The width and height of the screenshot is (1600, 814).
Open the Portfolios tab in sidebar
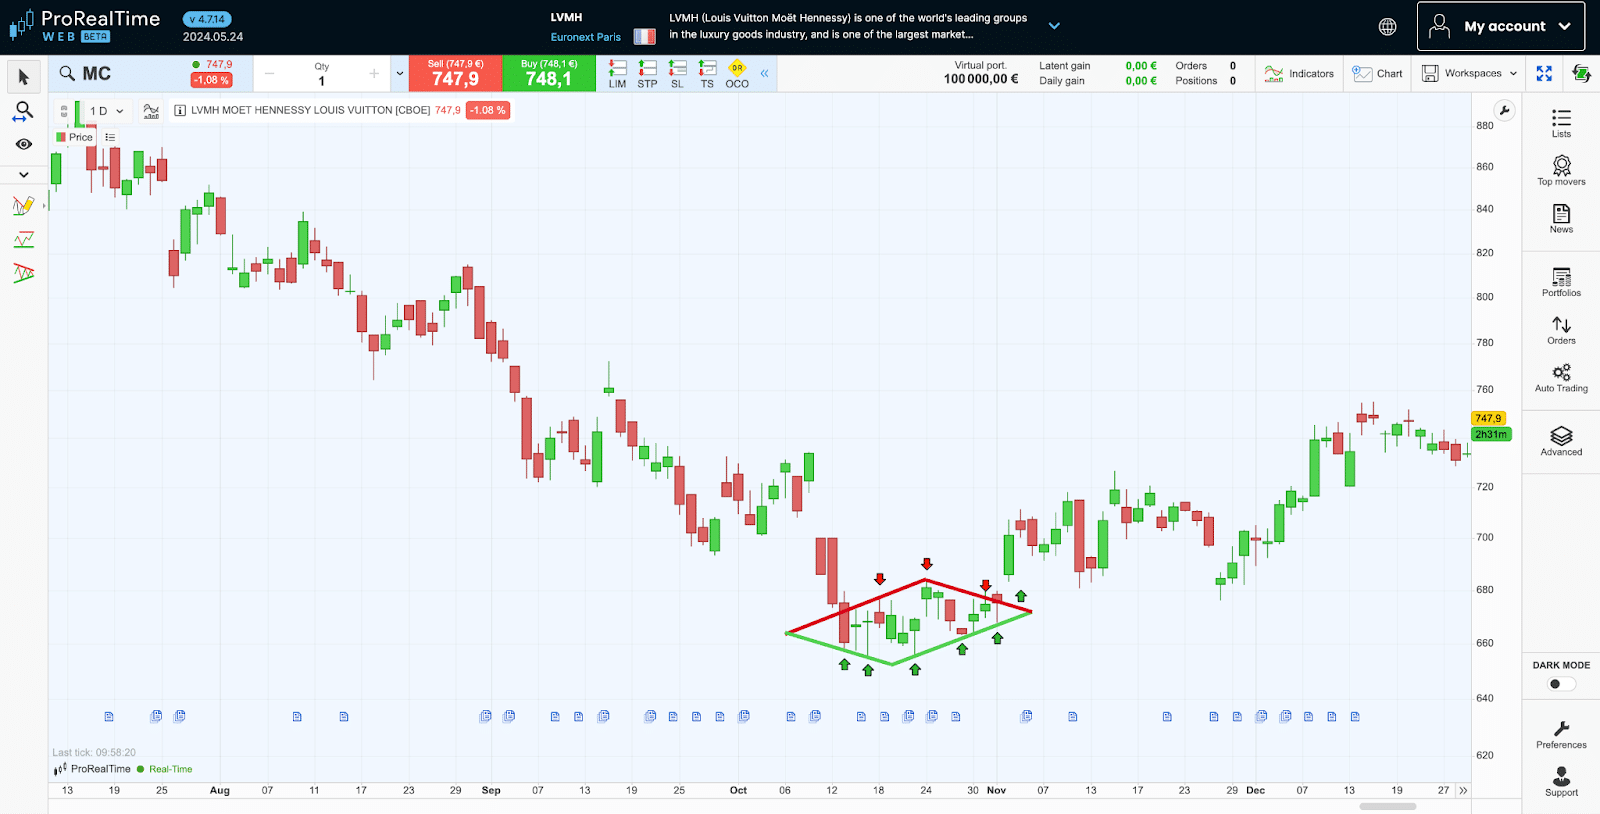tap(1561, 282)
